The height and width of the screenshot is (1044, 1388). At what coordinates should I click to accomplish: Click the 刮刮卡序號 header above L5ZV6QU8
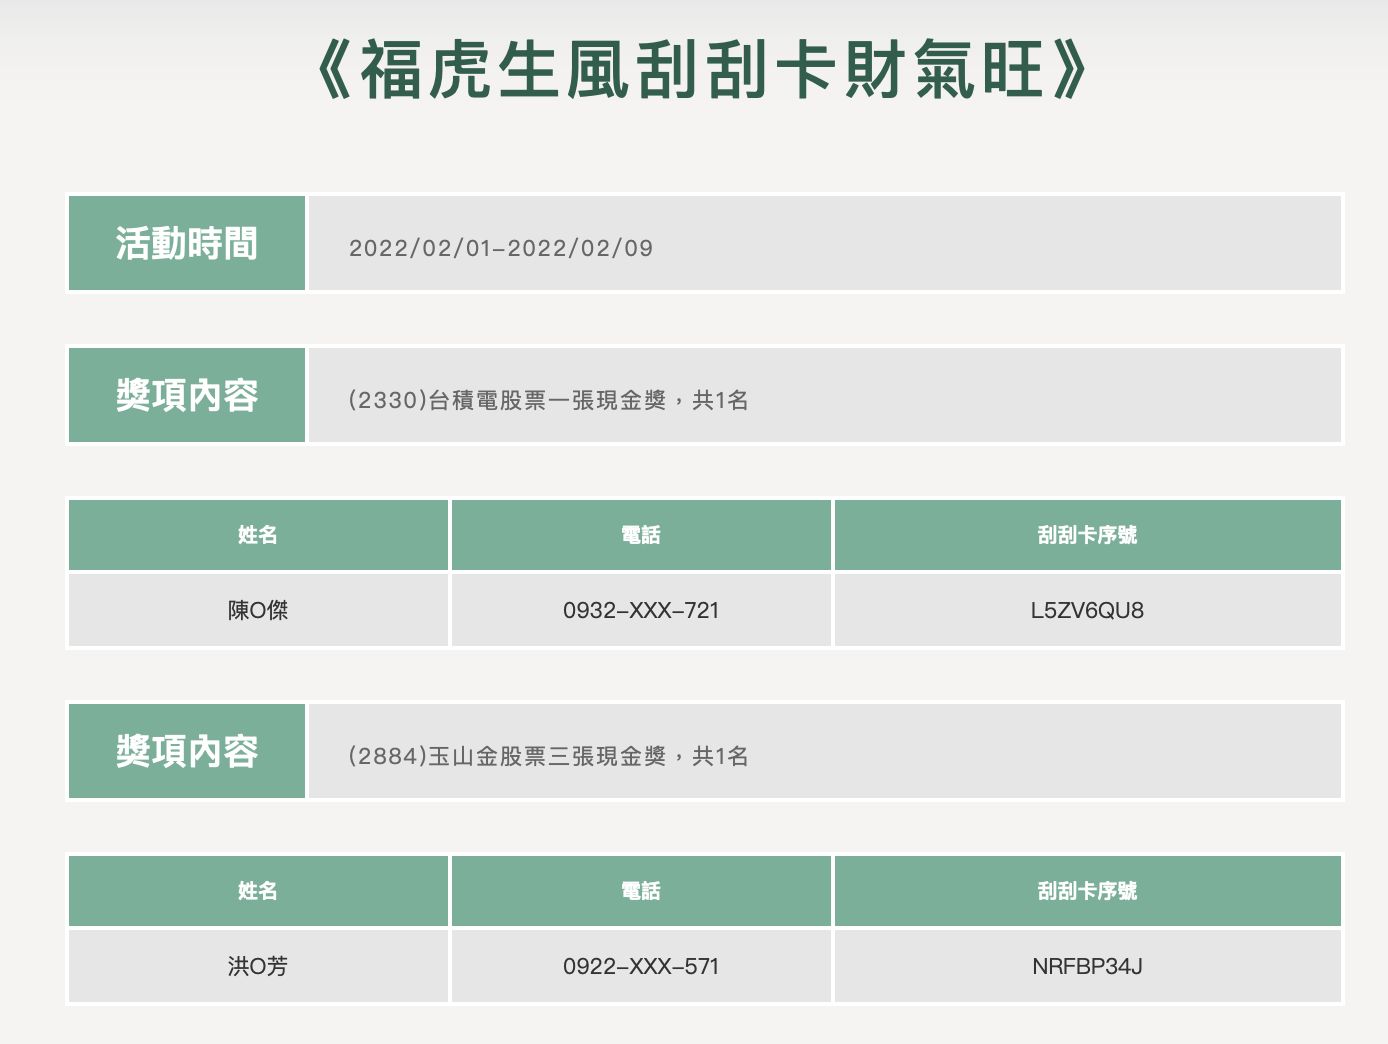pyautogui.click(x=1087, y=535)
